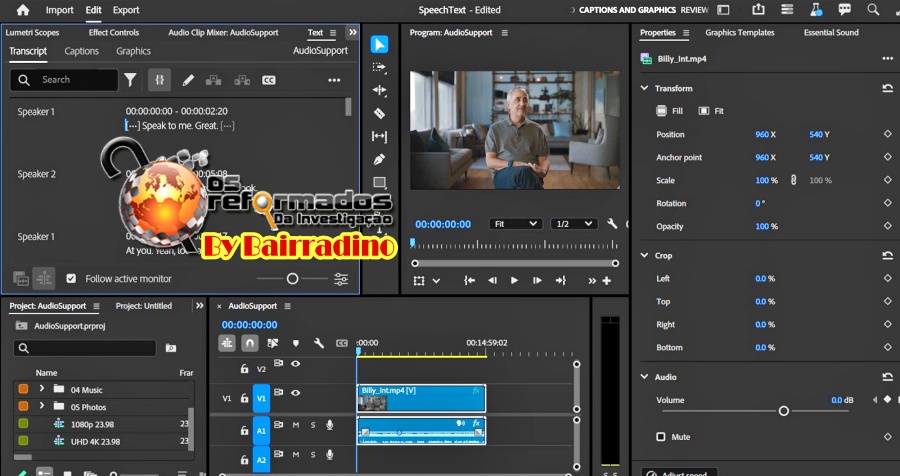Add a marker in the timeline
The width and height of the screenshot is (900, 476).
point(296,343)
